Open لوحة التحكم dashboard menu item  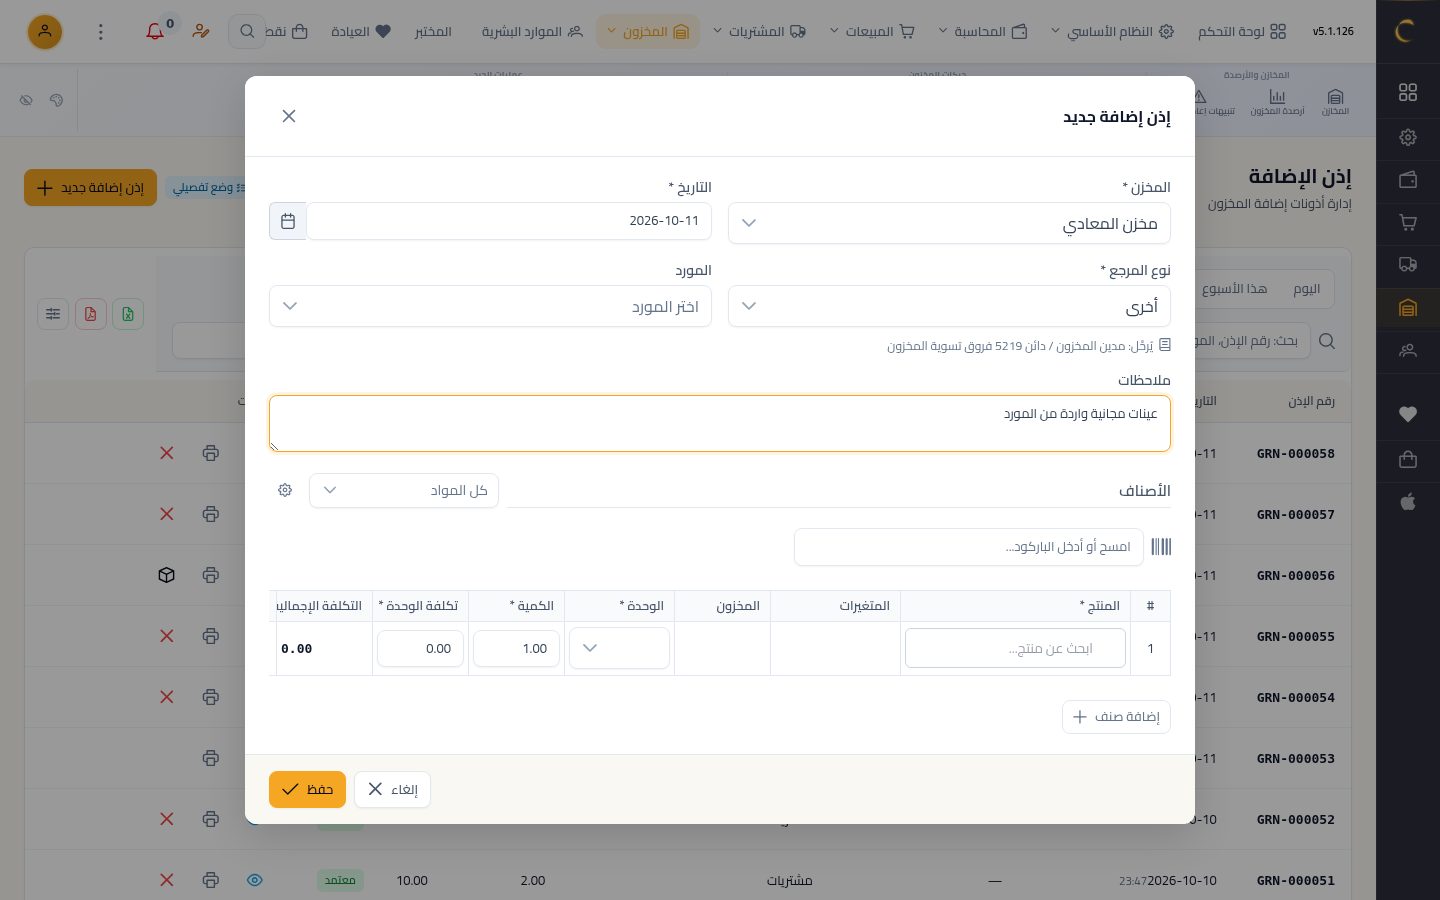click(1242, 32)
